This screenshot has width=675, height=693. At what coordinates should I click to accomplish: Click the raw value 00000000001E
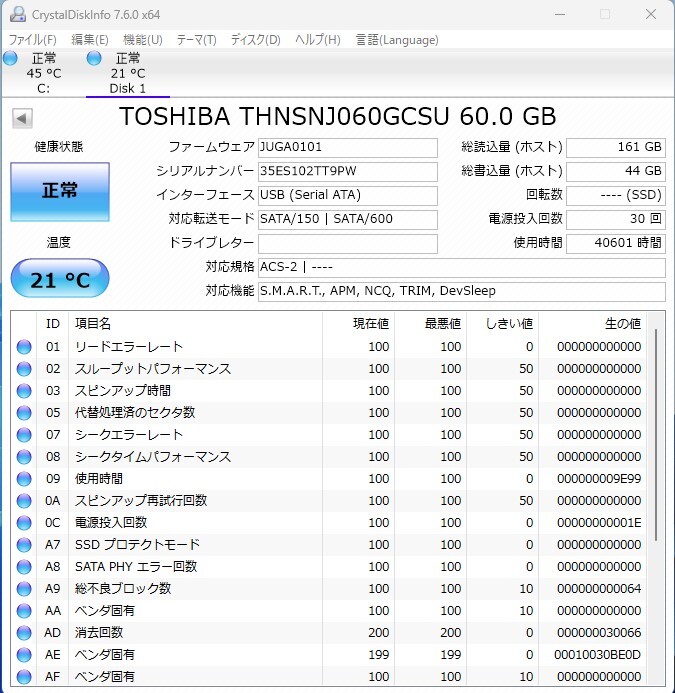[x=599, y=523]
